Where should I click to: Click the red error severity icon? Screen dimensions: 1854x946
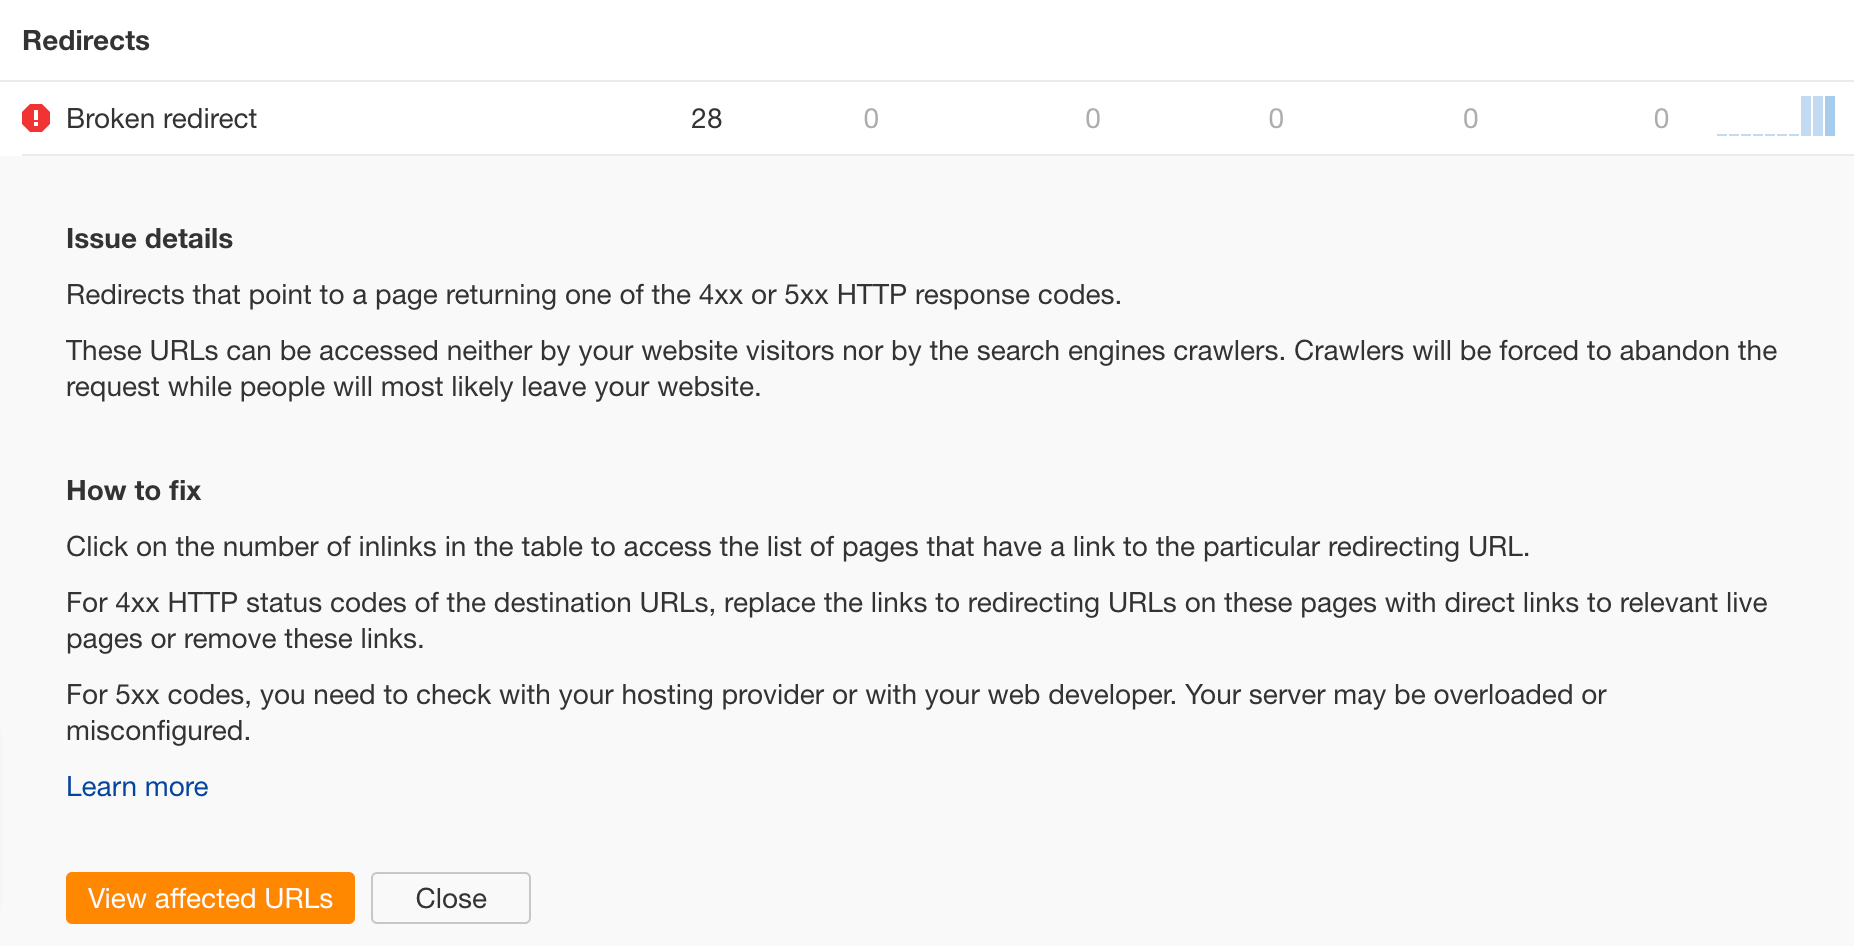36,118
